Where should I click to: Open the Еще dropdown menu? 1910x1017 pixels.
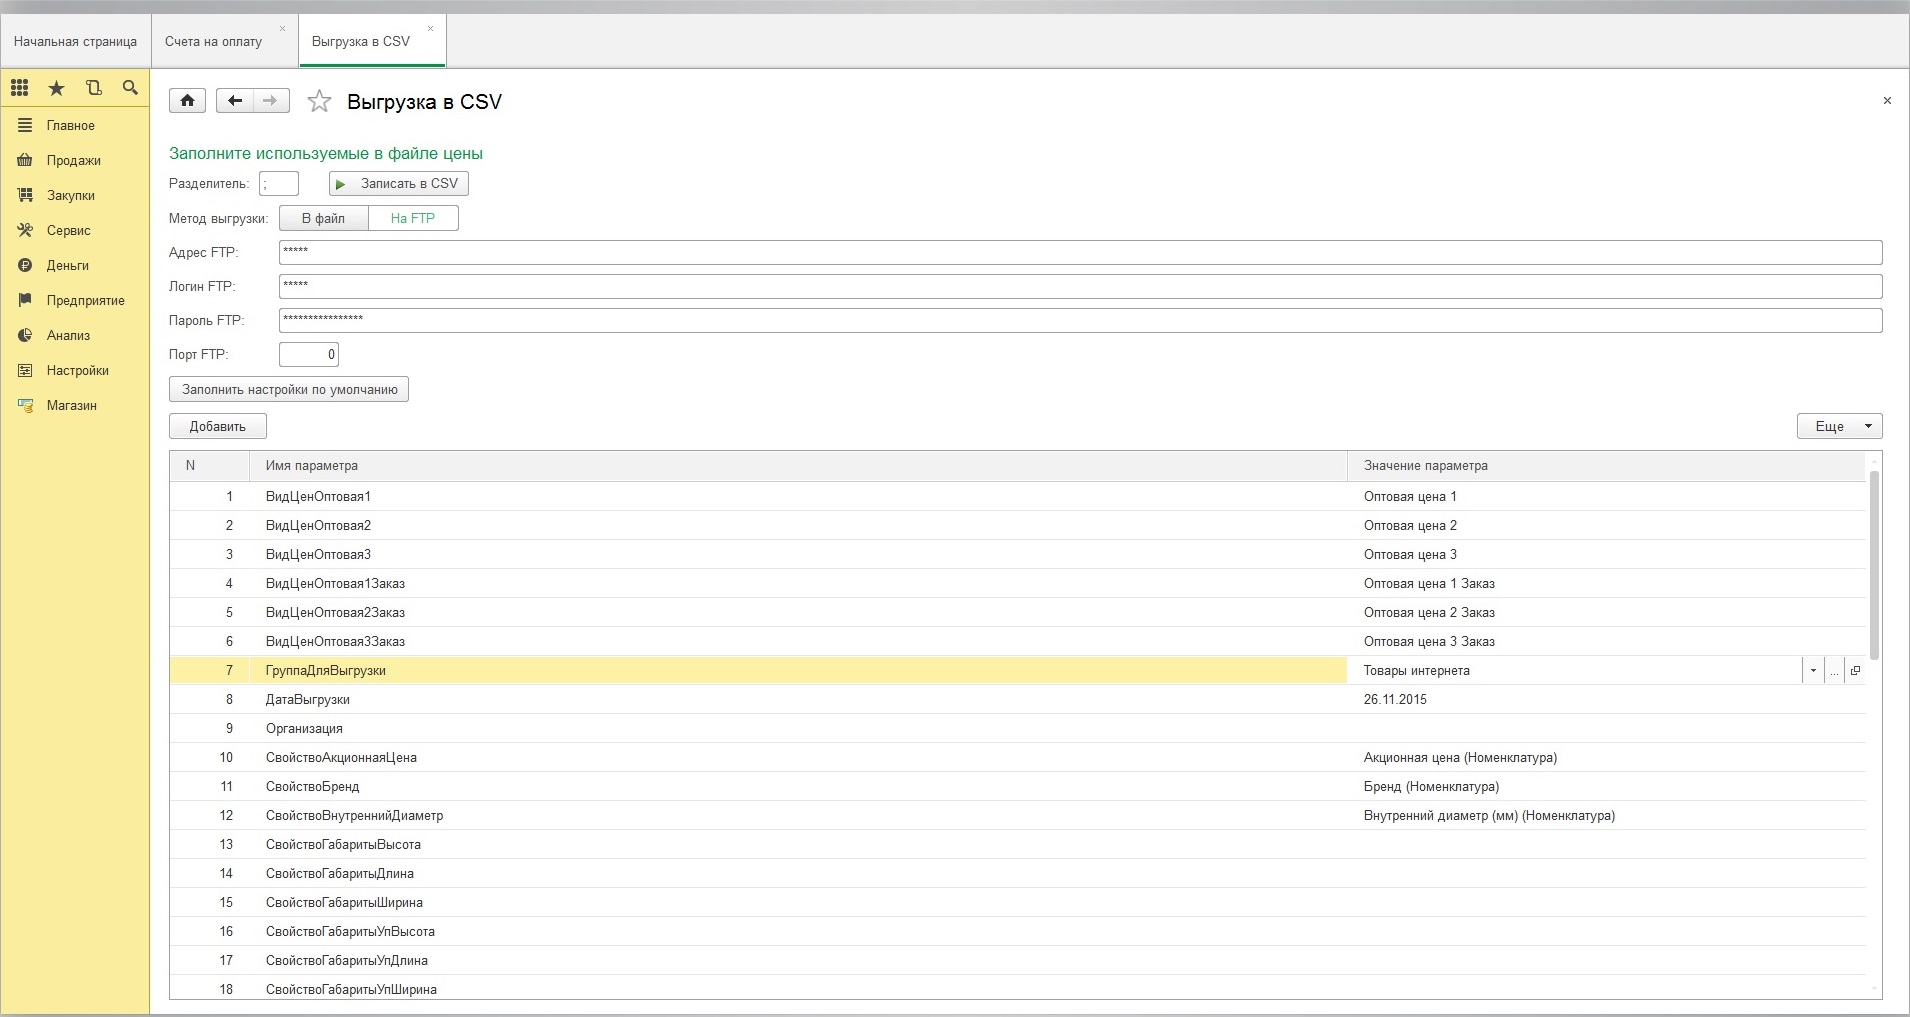(1839, 426)
